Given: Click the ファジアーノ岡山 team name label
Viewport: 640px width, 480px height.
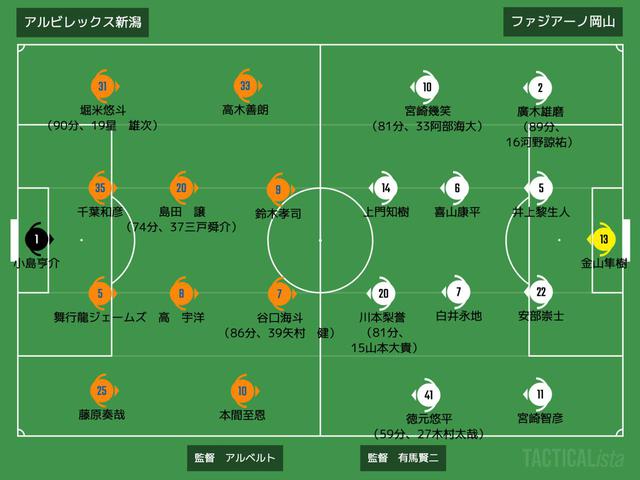Looking at the screenshot, I should [563, 21].
